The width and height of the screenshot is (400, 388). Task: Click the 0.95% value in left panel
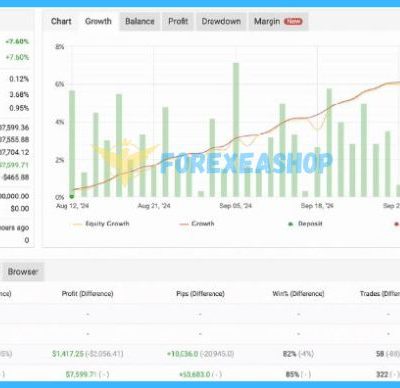pyautogui.click(x=19, y=108)
